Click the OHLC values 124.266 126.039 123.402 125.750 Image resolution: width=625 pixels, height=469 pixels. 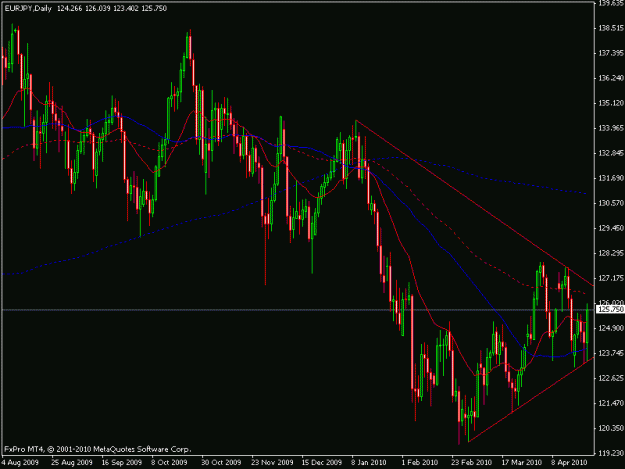point(112,8)
